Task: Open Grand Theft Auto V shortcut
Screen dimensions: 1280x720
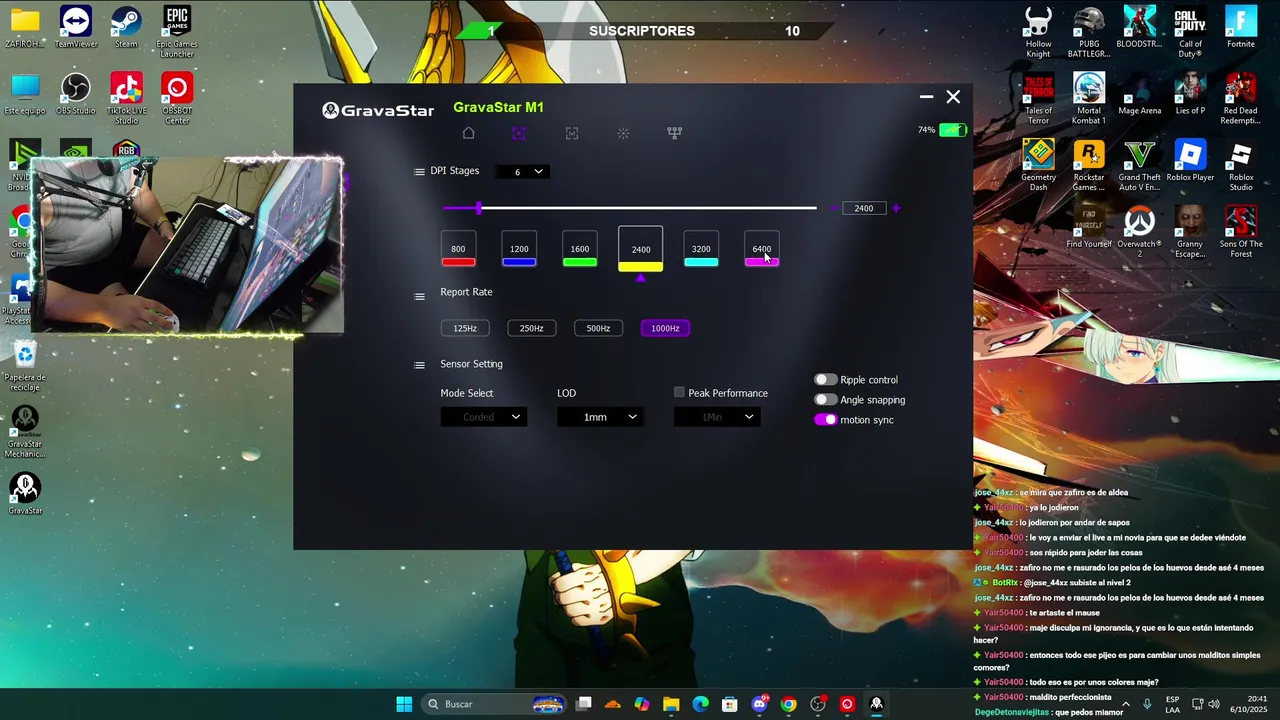Action: [x=1139, y=165]
